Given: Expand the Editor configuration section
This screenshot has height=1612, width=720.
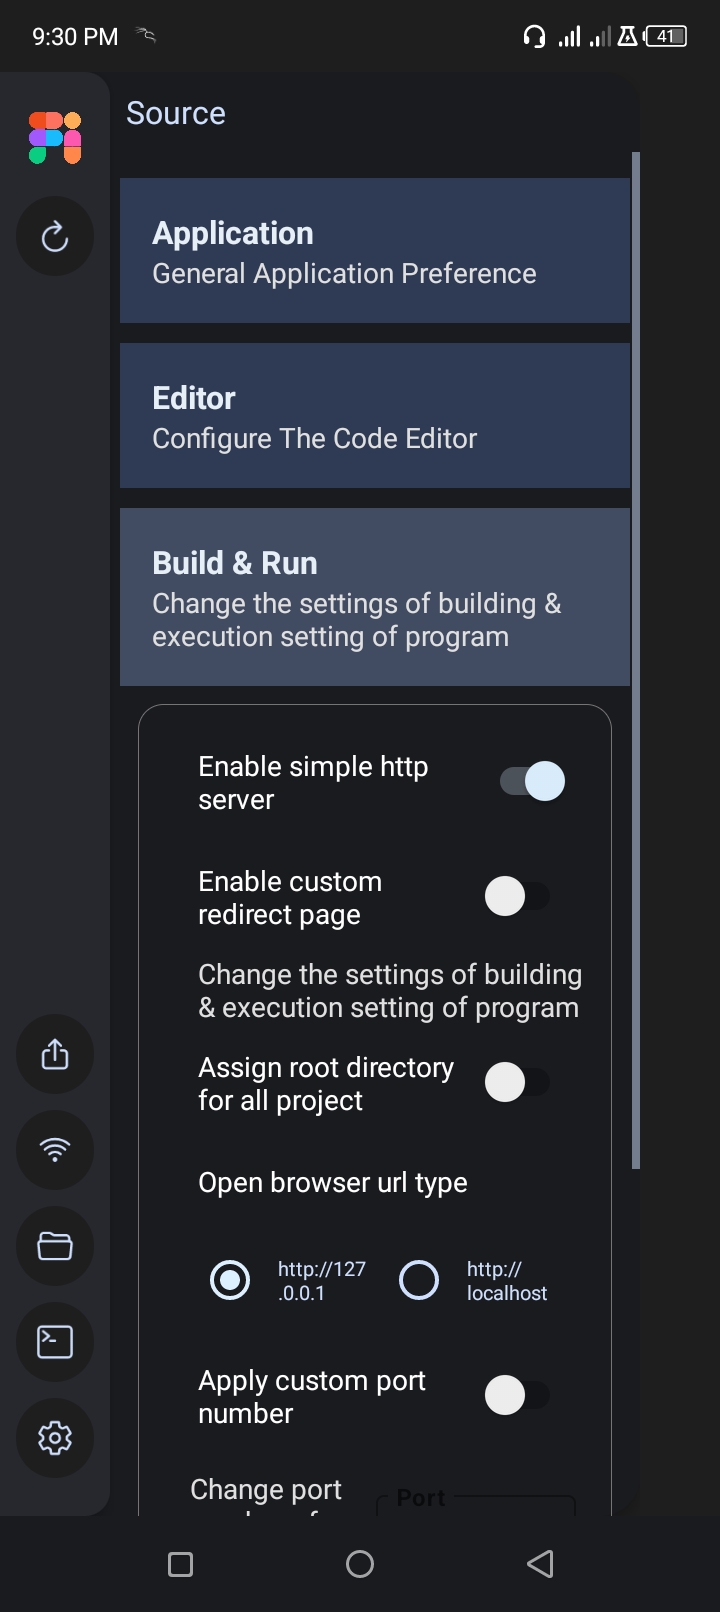Looking at the screenshot, I should pos(374,415).
